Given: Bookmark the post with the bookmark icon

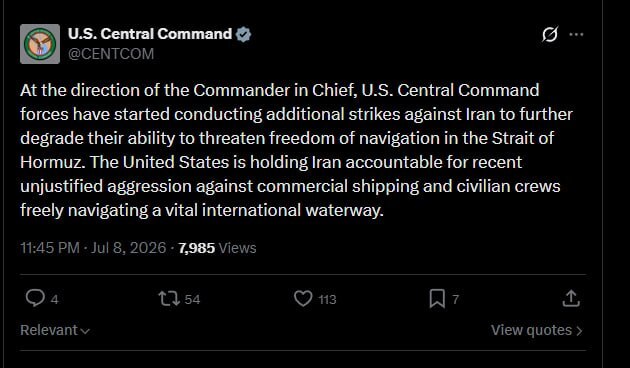Looking at the screenshot, I should 437,298.
